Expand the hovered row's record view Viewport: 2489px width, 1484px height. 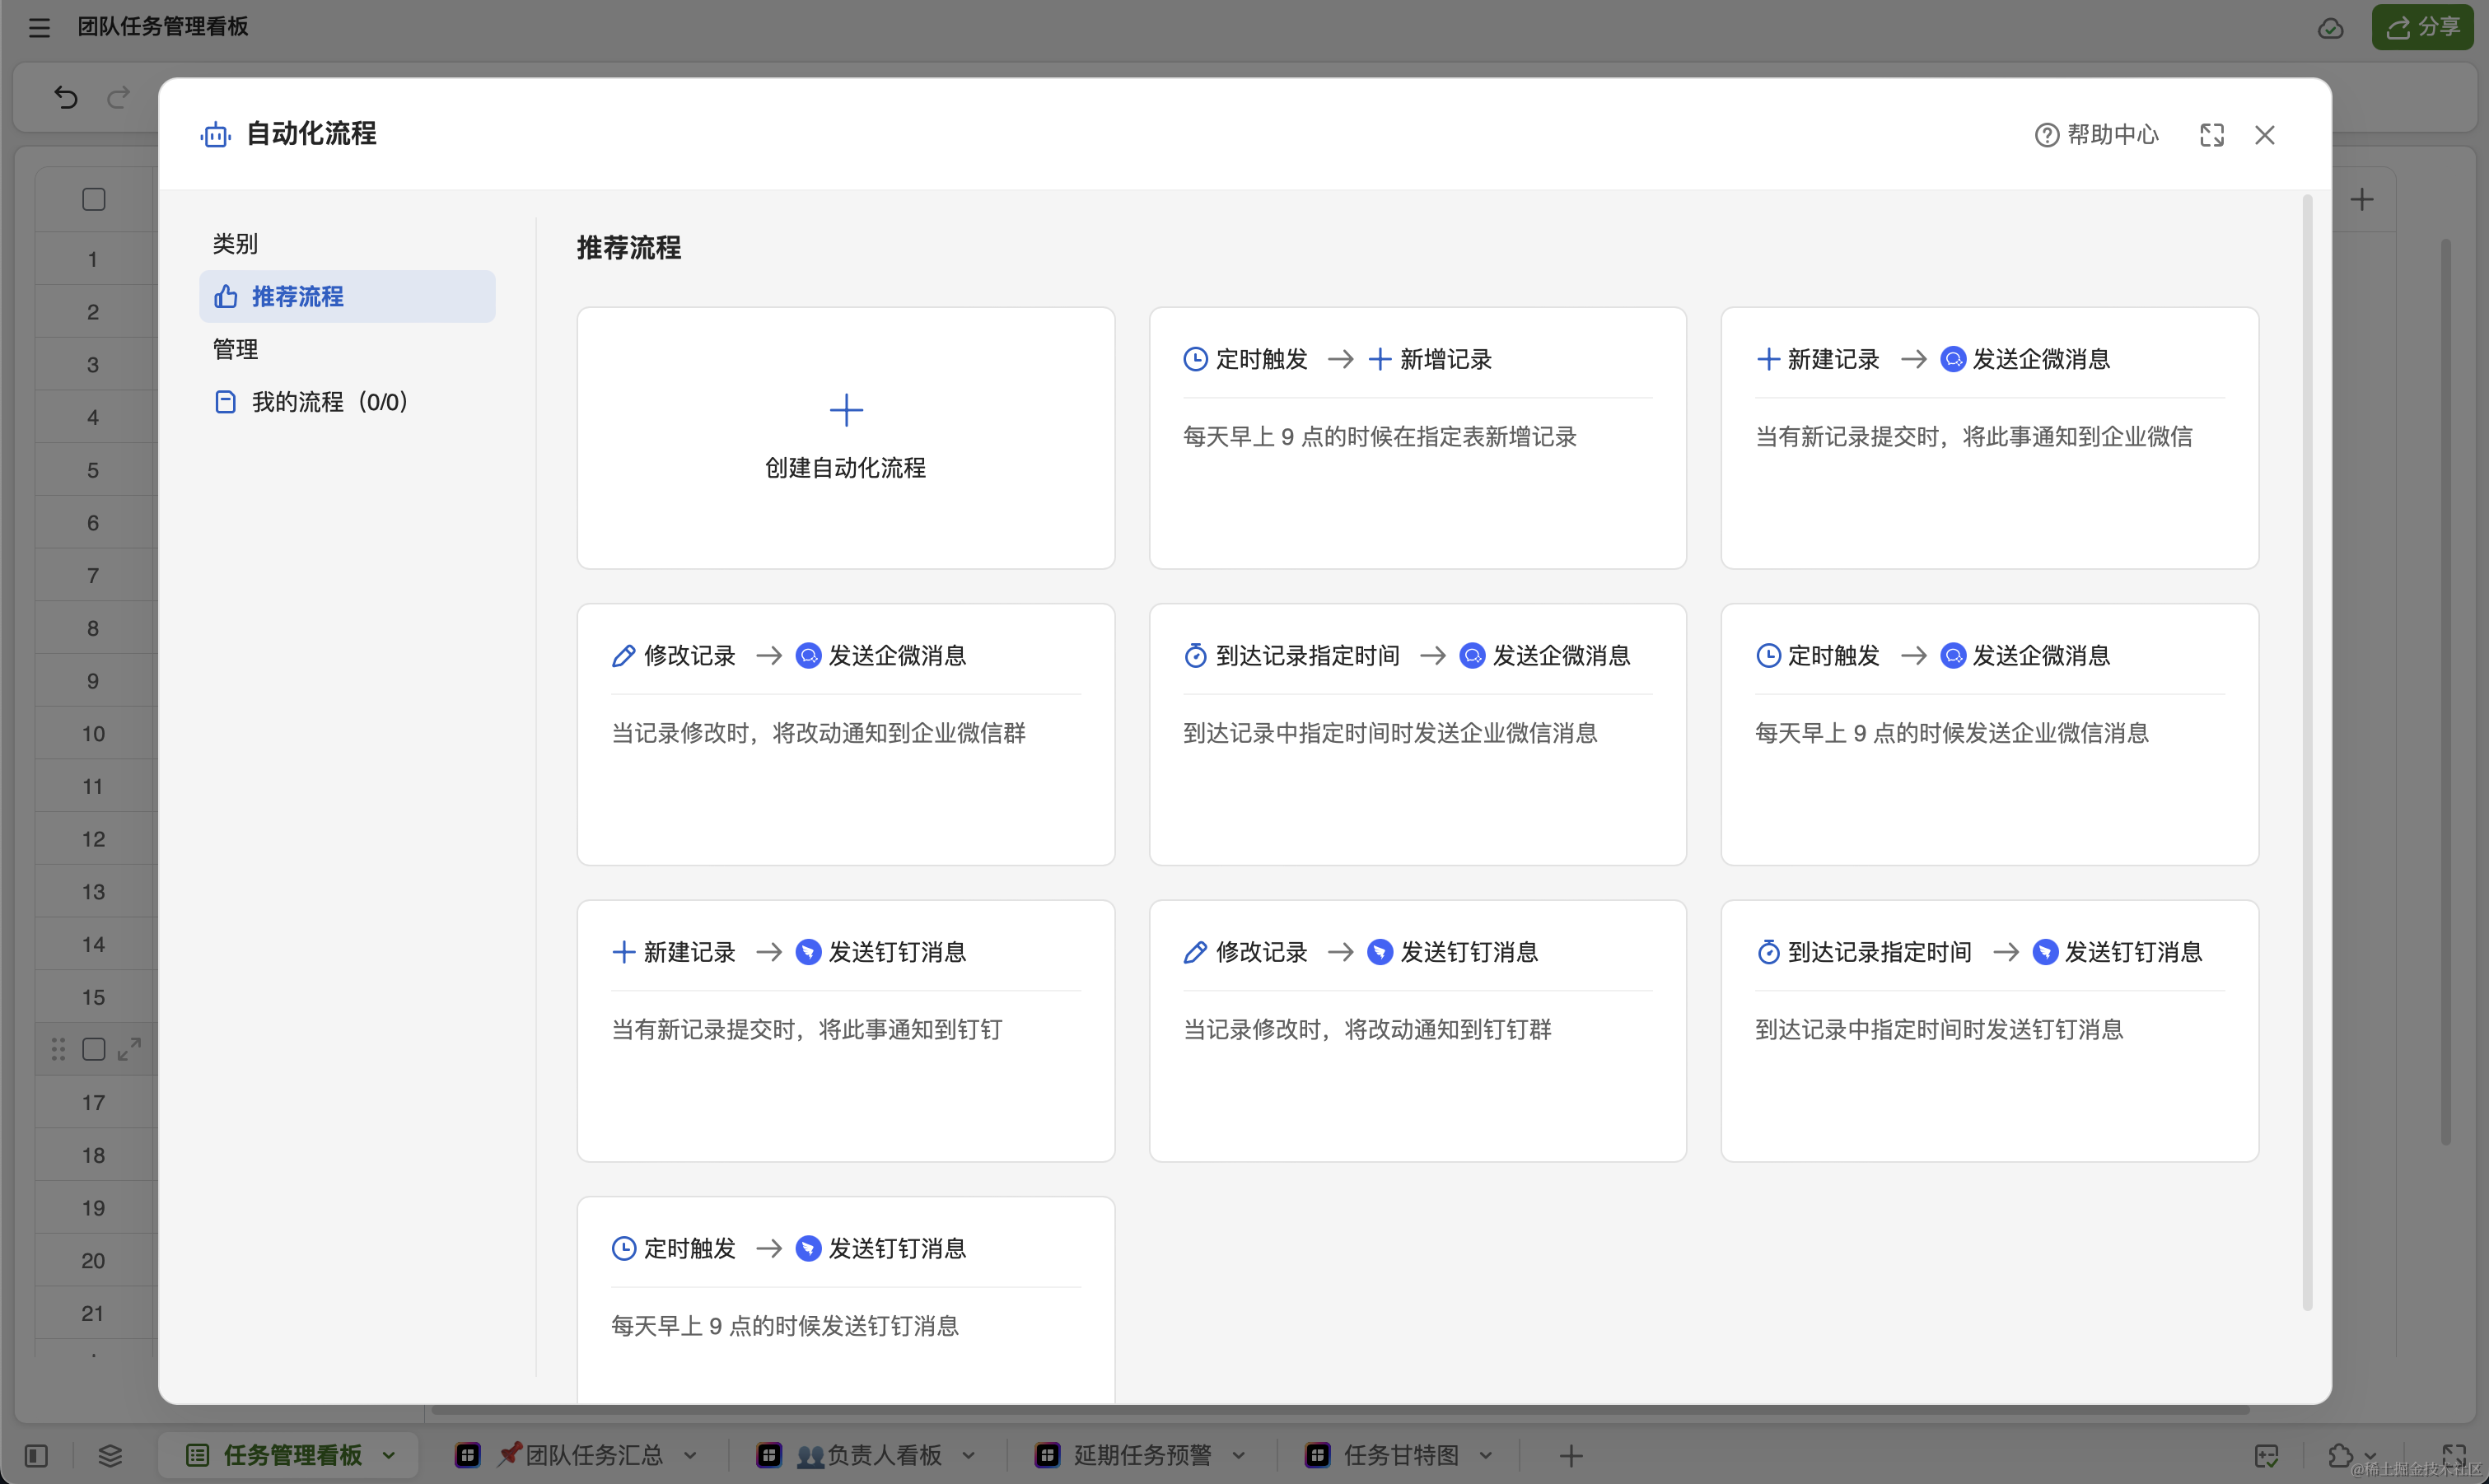click(129, 1049)
